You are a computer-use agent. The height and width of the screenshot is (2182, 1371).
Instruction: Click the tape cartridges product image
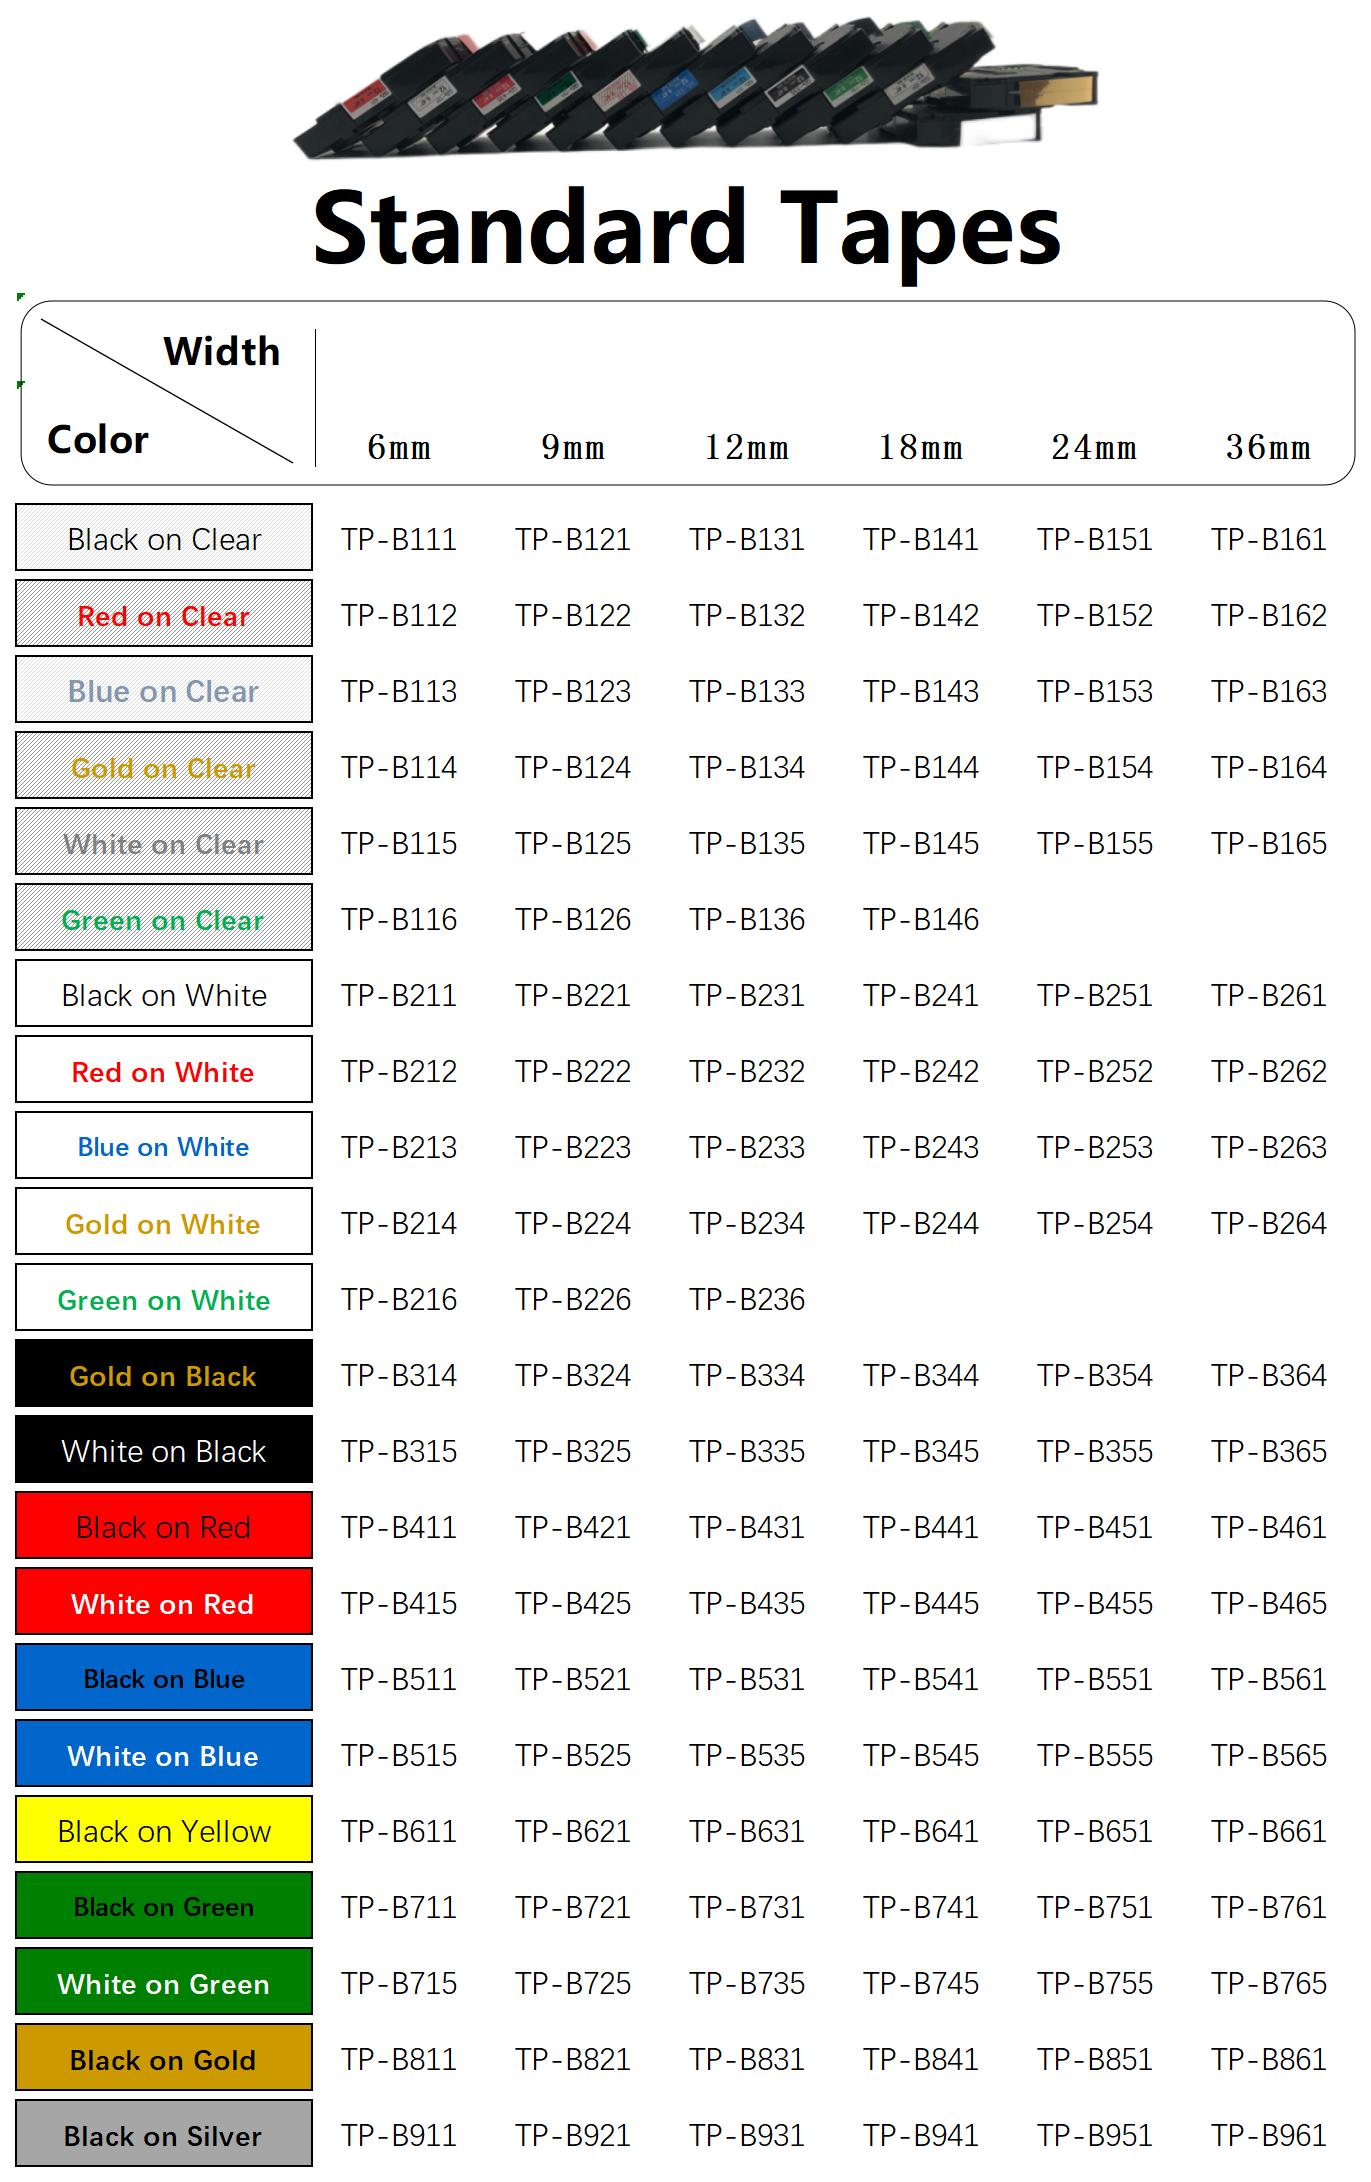coord(695,88)
